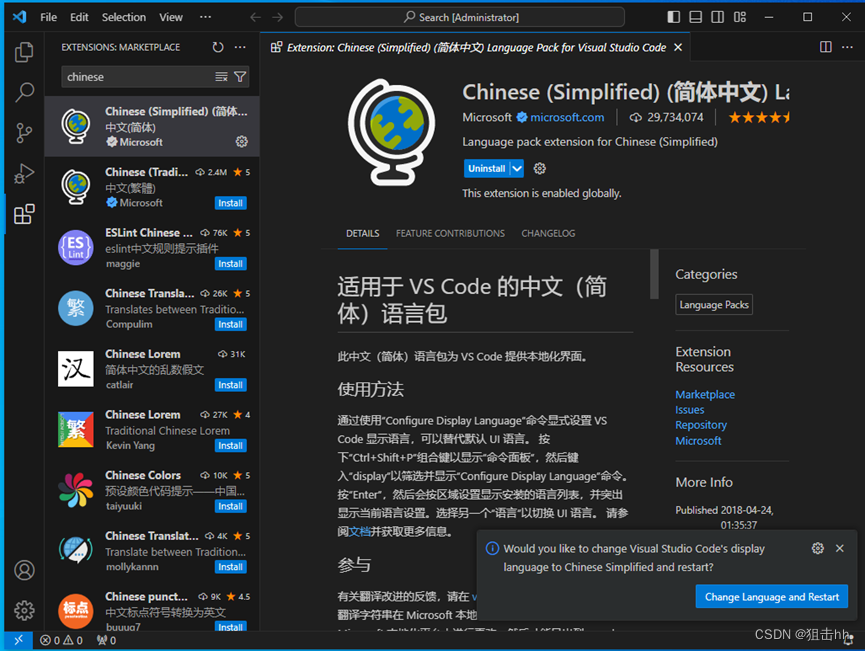Screen dimensions: 865x651
Task: Open Customize Layout icon
Action: coord(740,17)
